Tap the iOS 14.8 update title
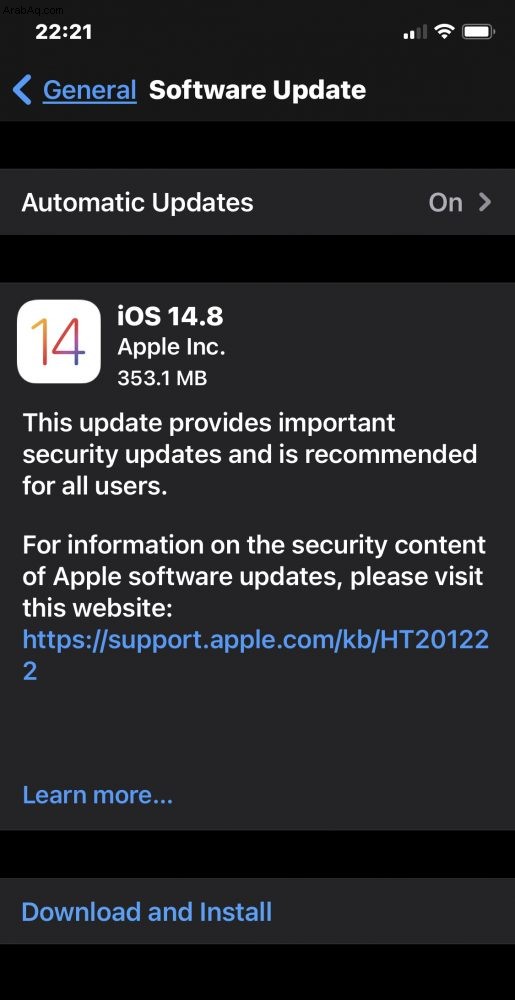The image size is (515, 1000). (x=170, y=316)
